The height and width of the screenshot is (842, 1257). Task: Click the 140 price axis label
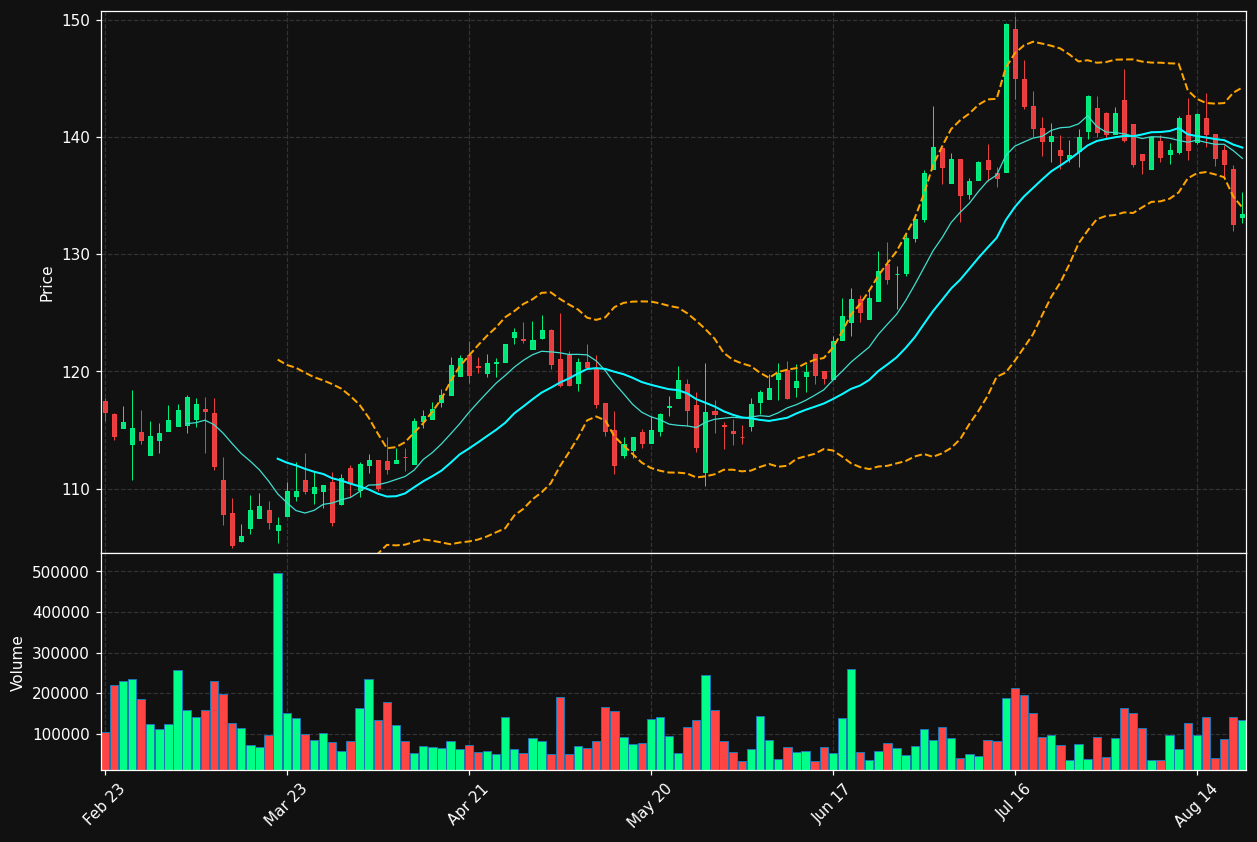pos(76,138)
